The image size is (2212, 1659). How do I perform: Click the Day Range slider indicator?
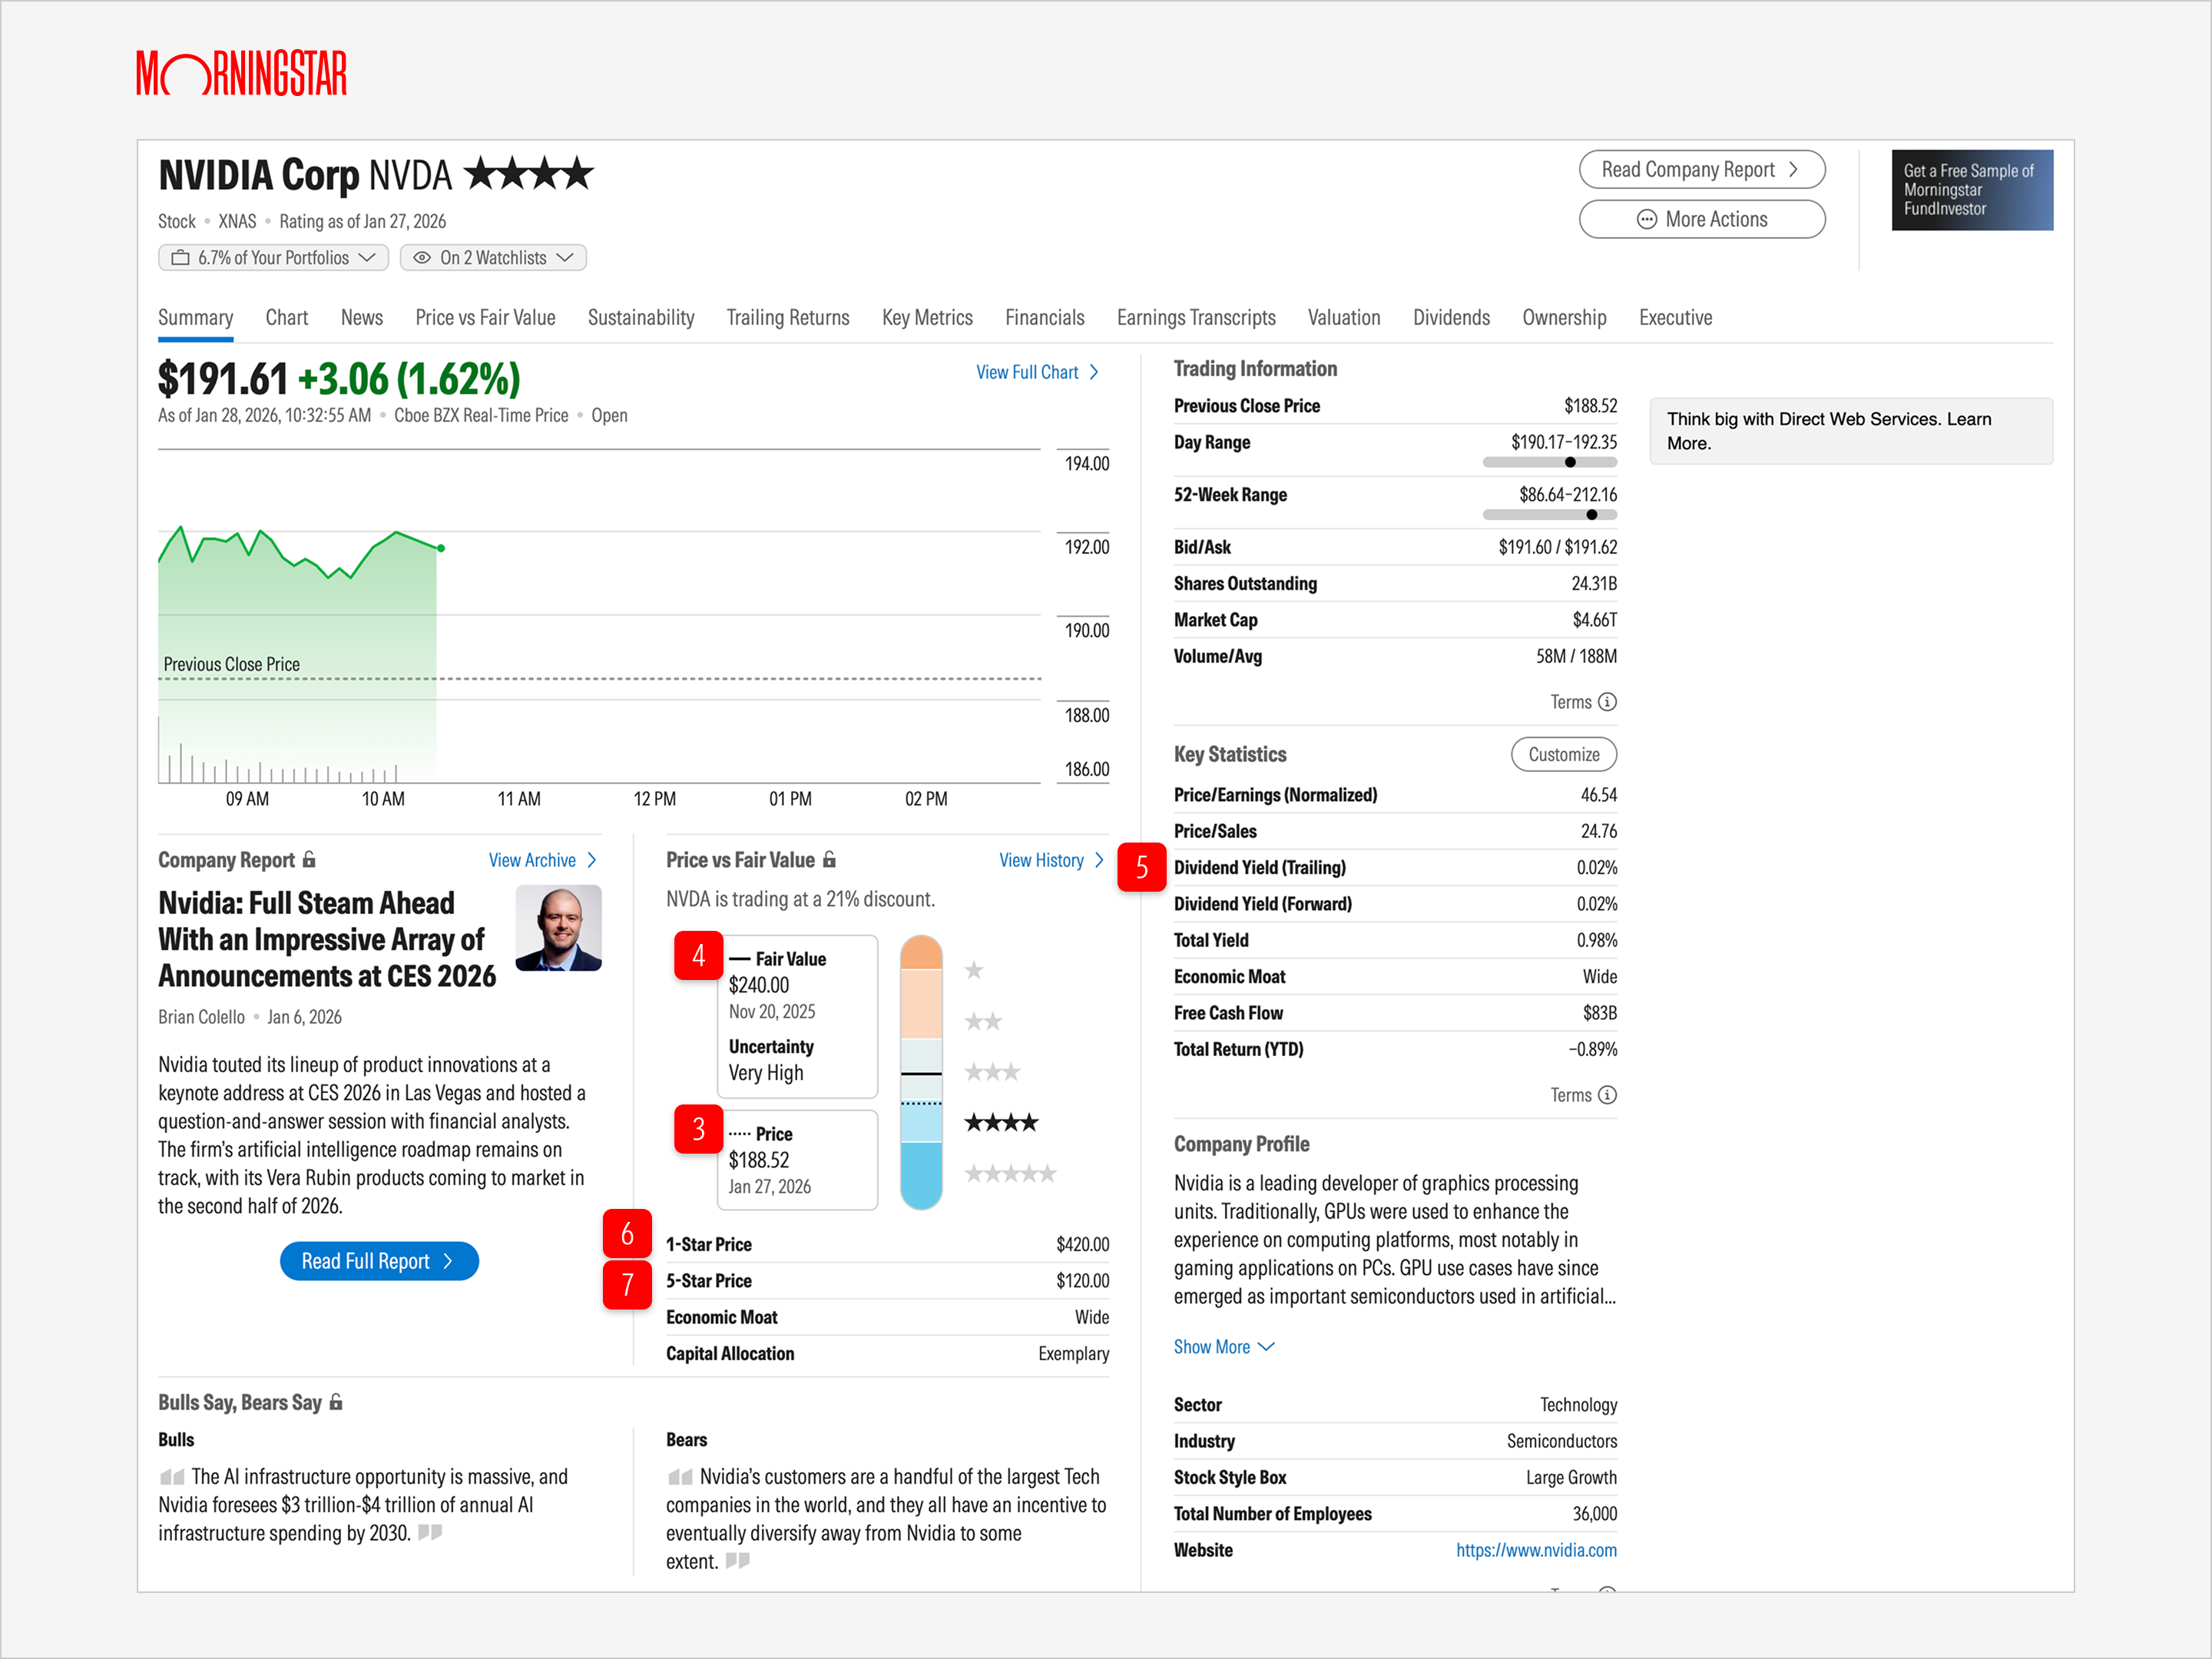(x=1570, y=462)
